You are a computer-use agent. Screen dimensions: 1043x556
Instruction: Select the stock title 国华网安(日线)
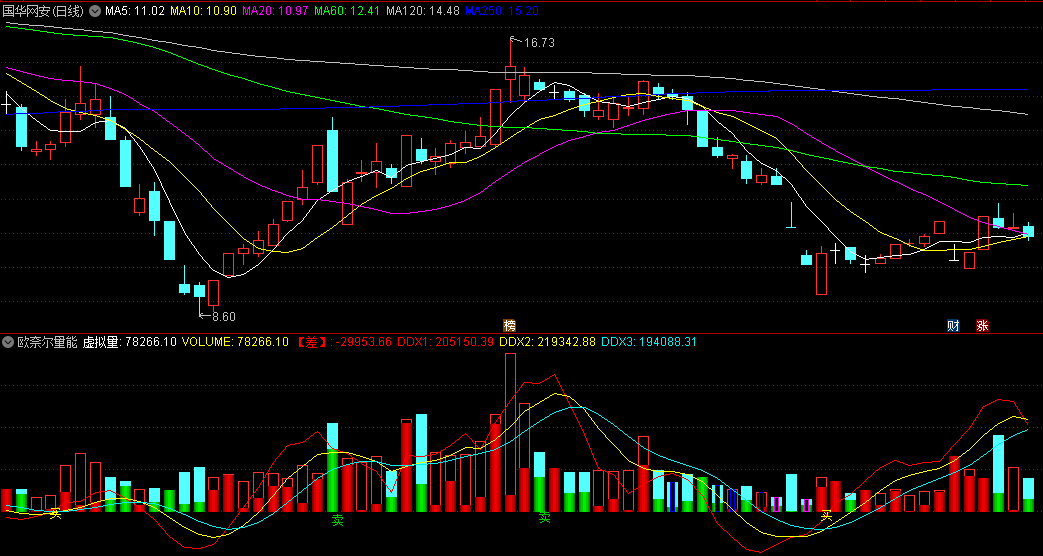point(44,11)
